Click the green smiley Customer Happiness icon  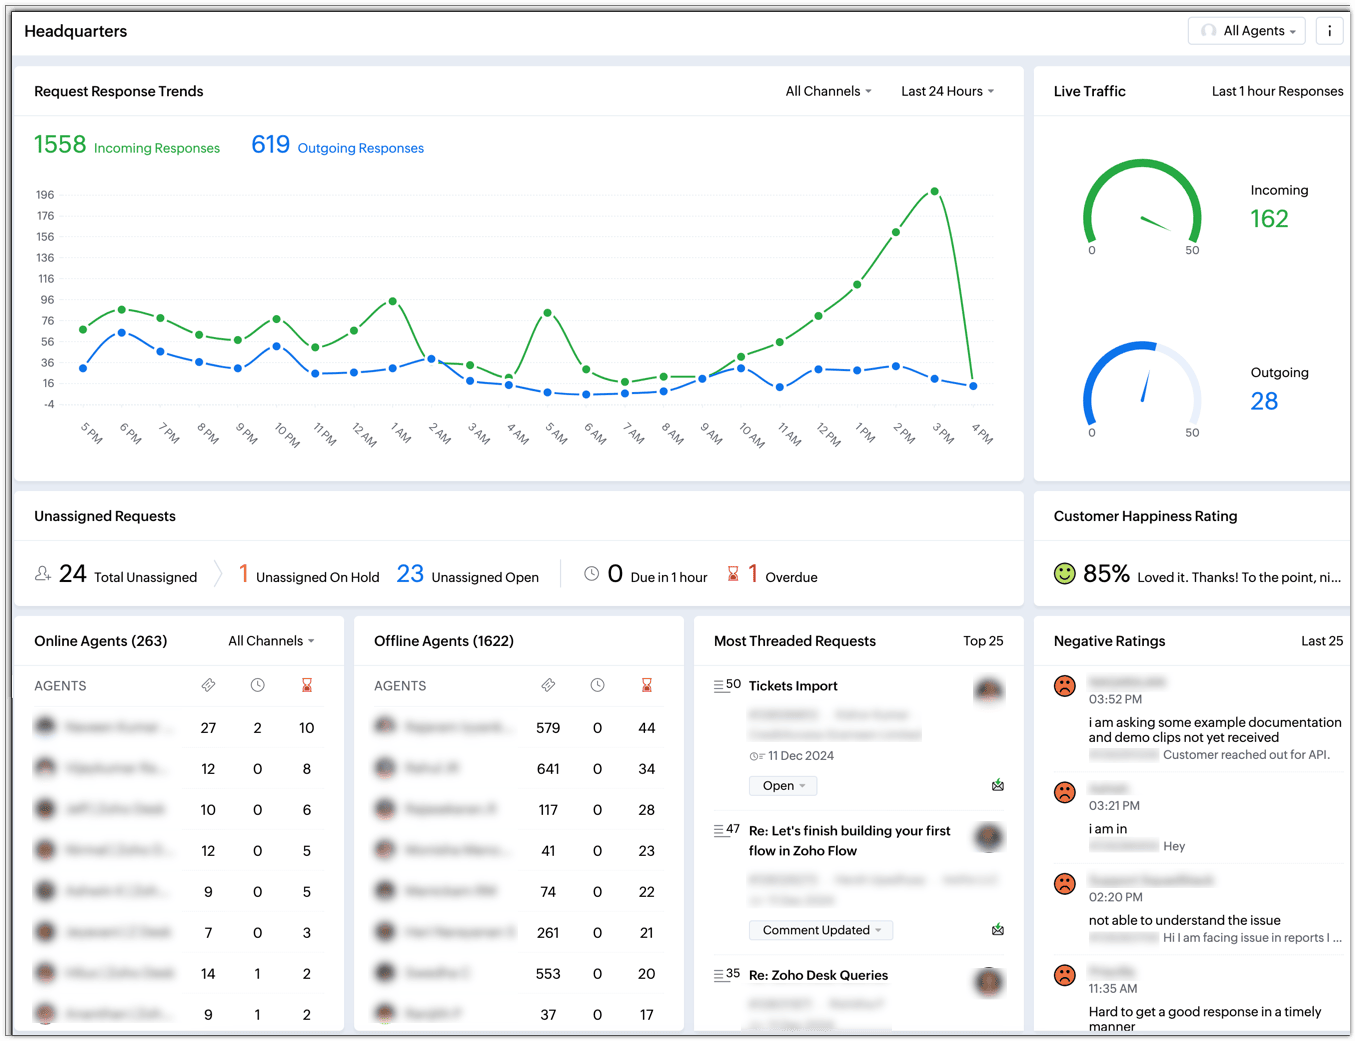coord(1065,573)
